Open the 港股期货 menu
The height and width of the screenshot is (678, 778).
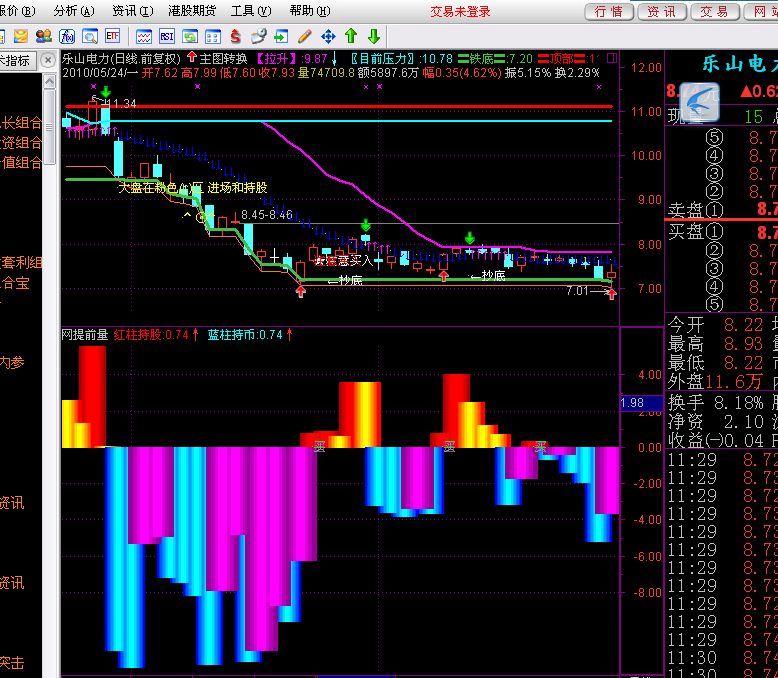192,11
